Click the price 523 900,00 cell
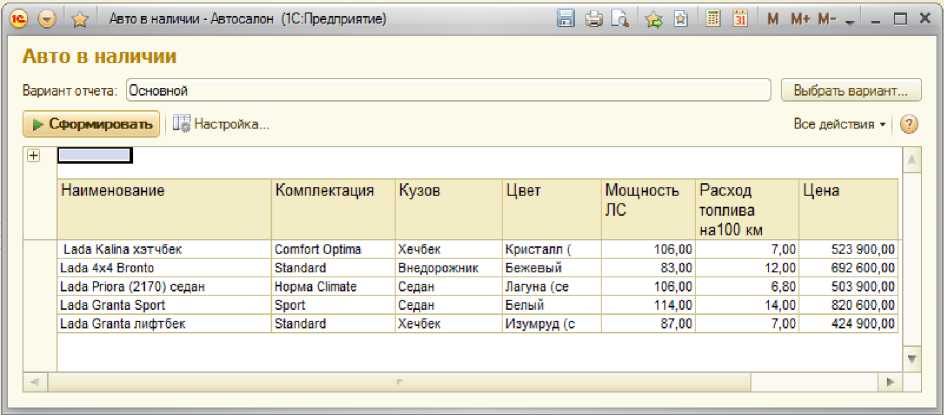This screenshot has height=415, width=944. 849,249
